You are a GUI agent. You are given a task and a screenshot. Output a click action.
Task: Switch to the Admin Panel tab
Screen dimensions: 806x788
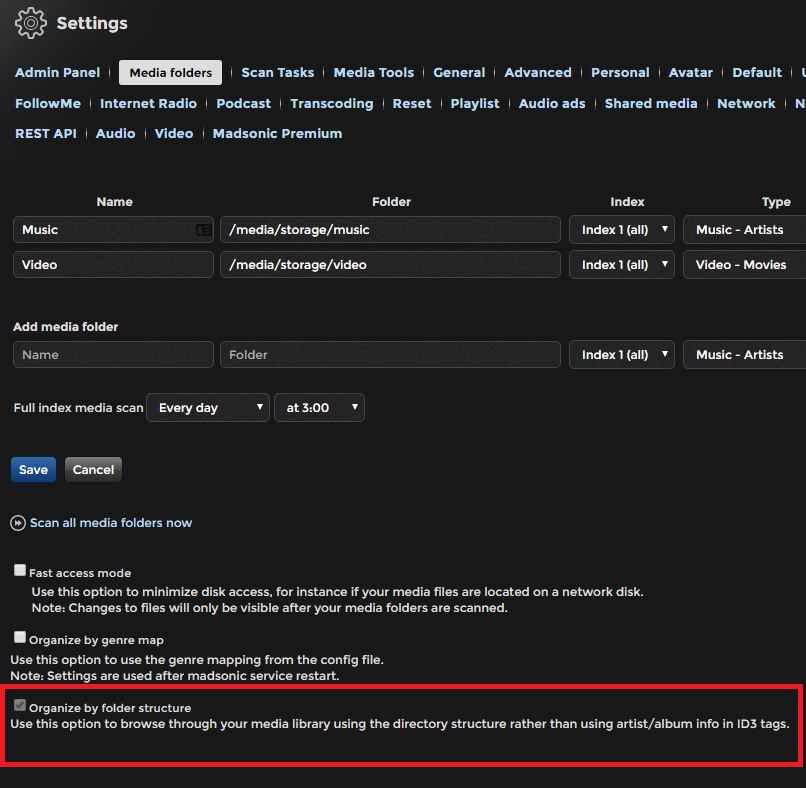[58, 73]
